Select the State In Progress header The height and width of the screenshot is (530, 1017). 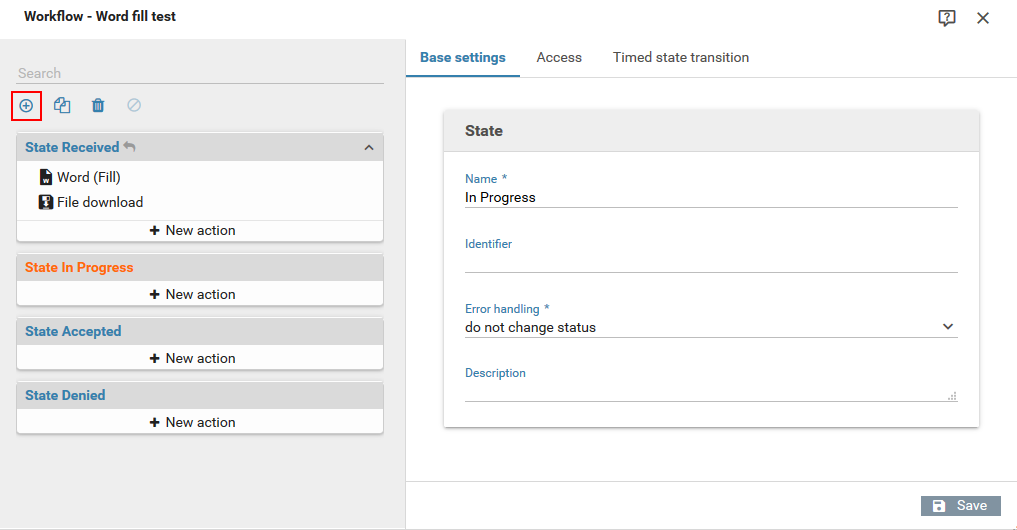pos(79,267)
